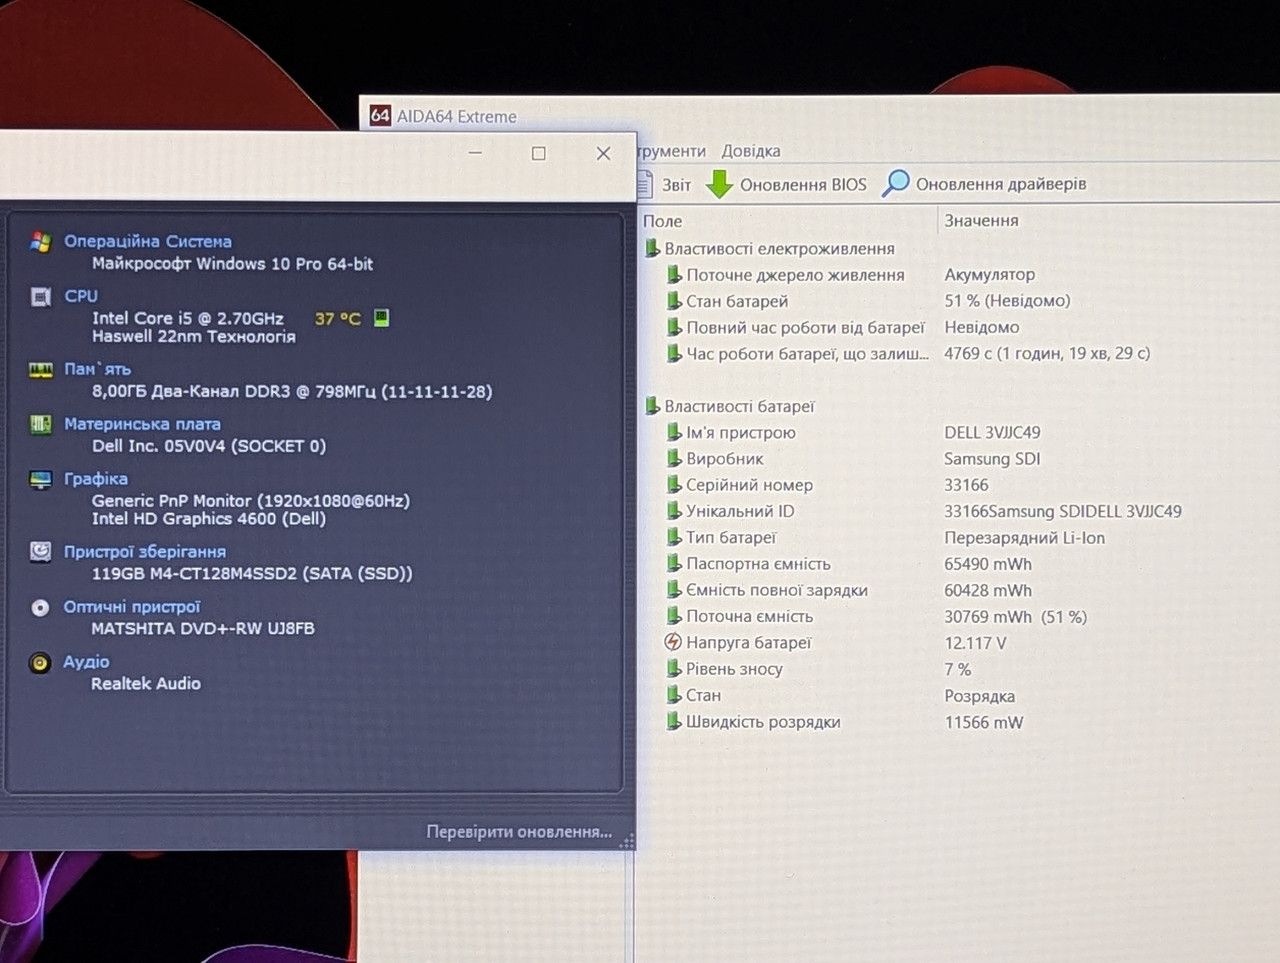Click the CPU chip icon
Viewport: 1280px width, 963px height.
(x=40, y=297)
